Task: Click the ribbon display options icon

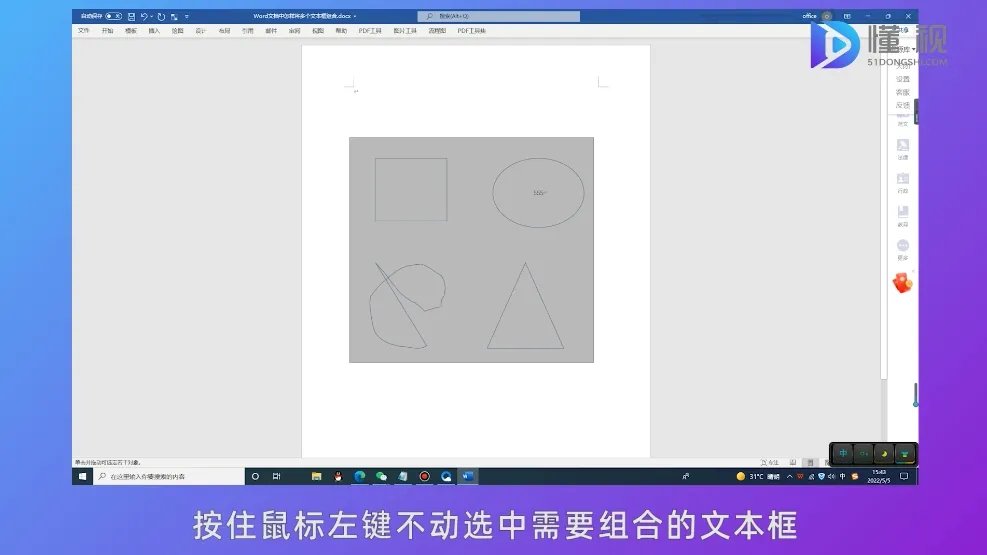Action: [x=847, y=16]
